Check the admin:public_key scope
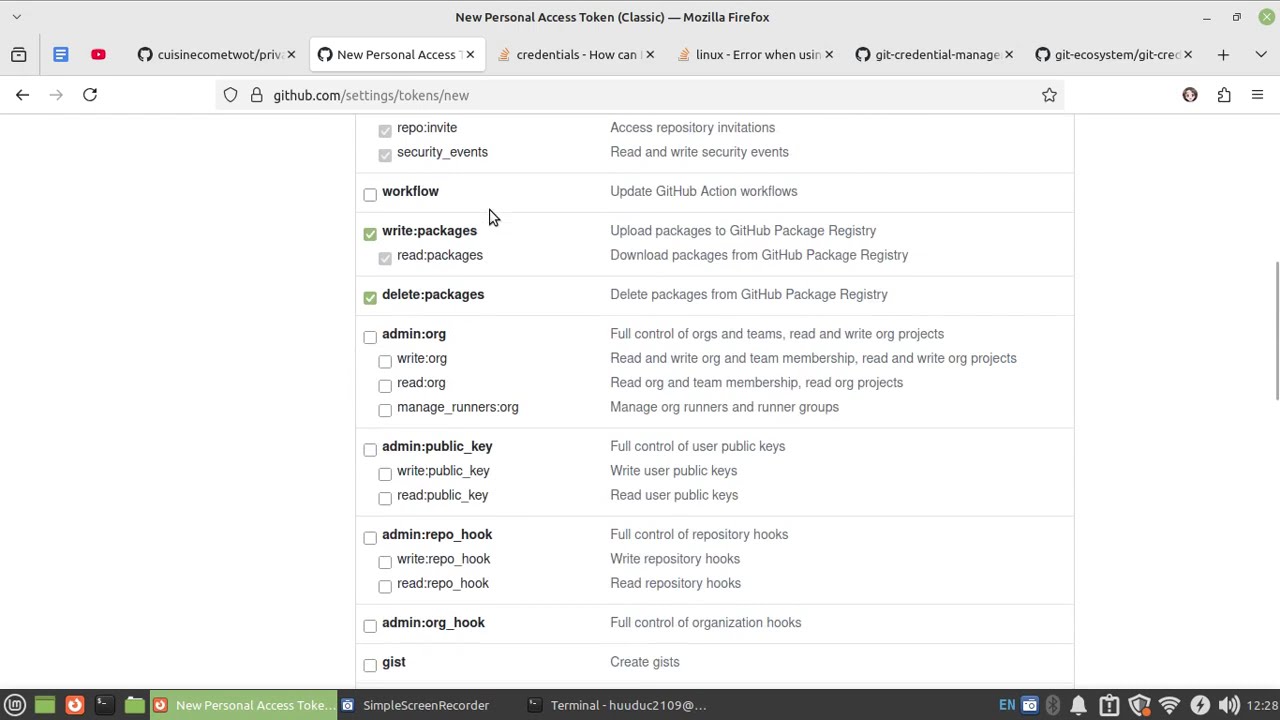This screenshot has width=1280, height=720. pyautogui.click(x=370, y=450)
